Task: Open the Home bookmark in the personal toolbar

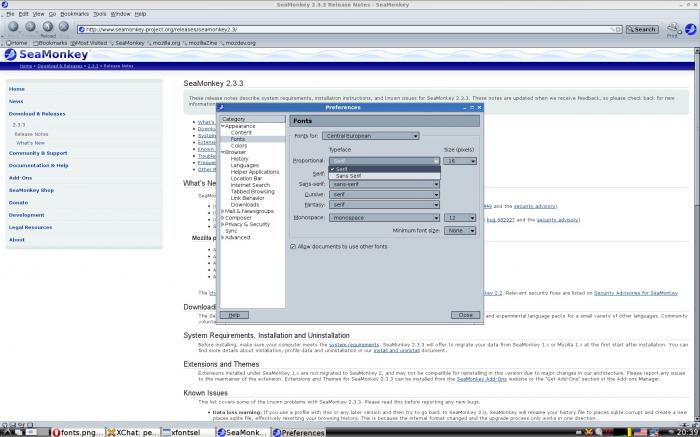Action: click(17, 43)
